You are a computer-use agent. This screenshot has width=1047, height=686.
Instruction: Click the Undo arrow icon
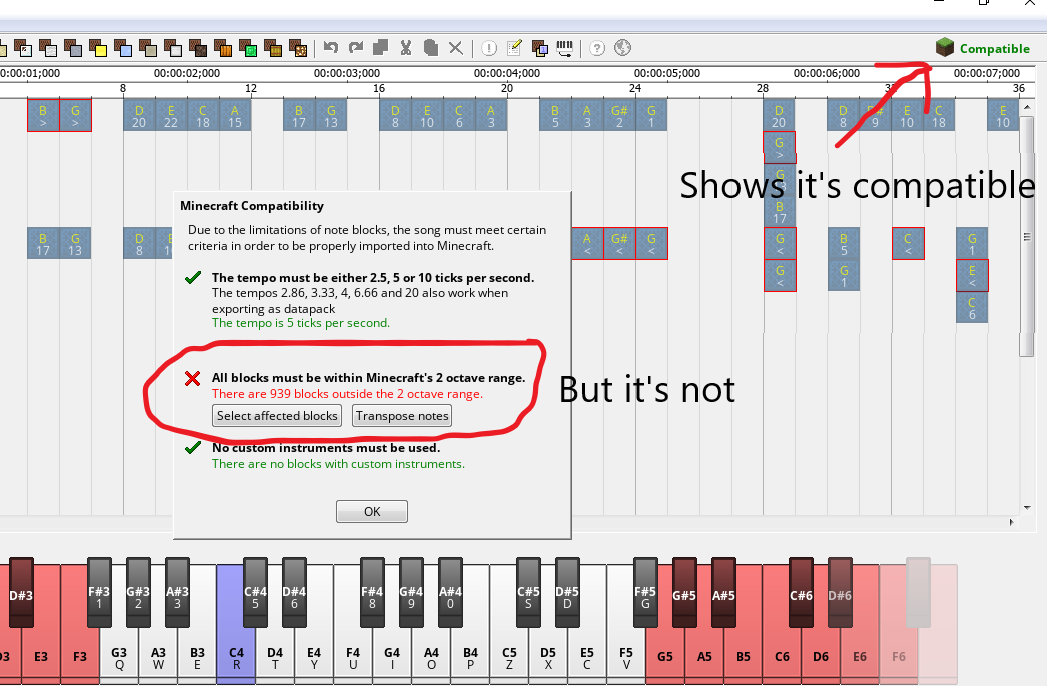coord(332,47)
